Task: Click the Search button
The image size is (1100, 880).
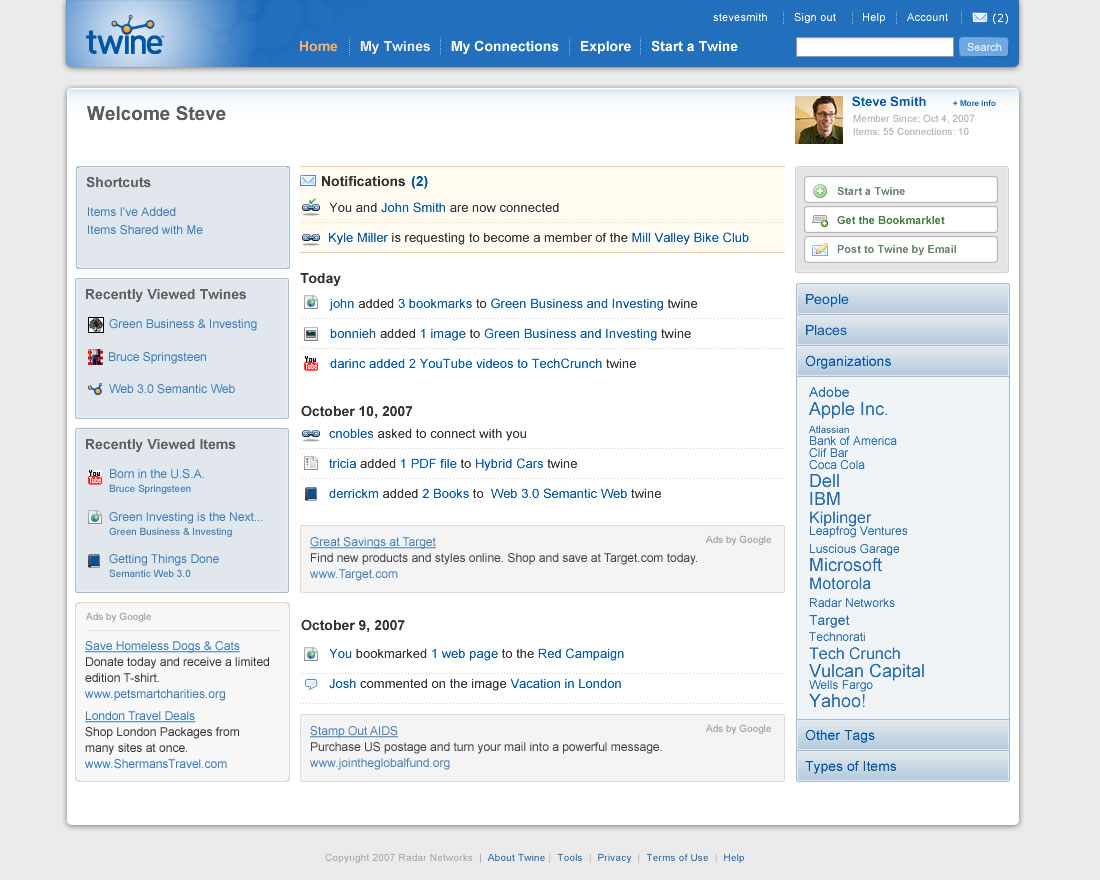Action: (984, 47)
